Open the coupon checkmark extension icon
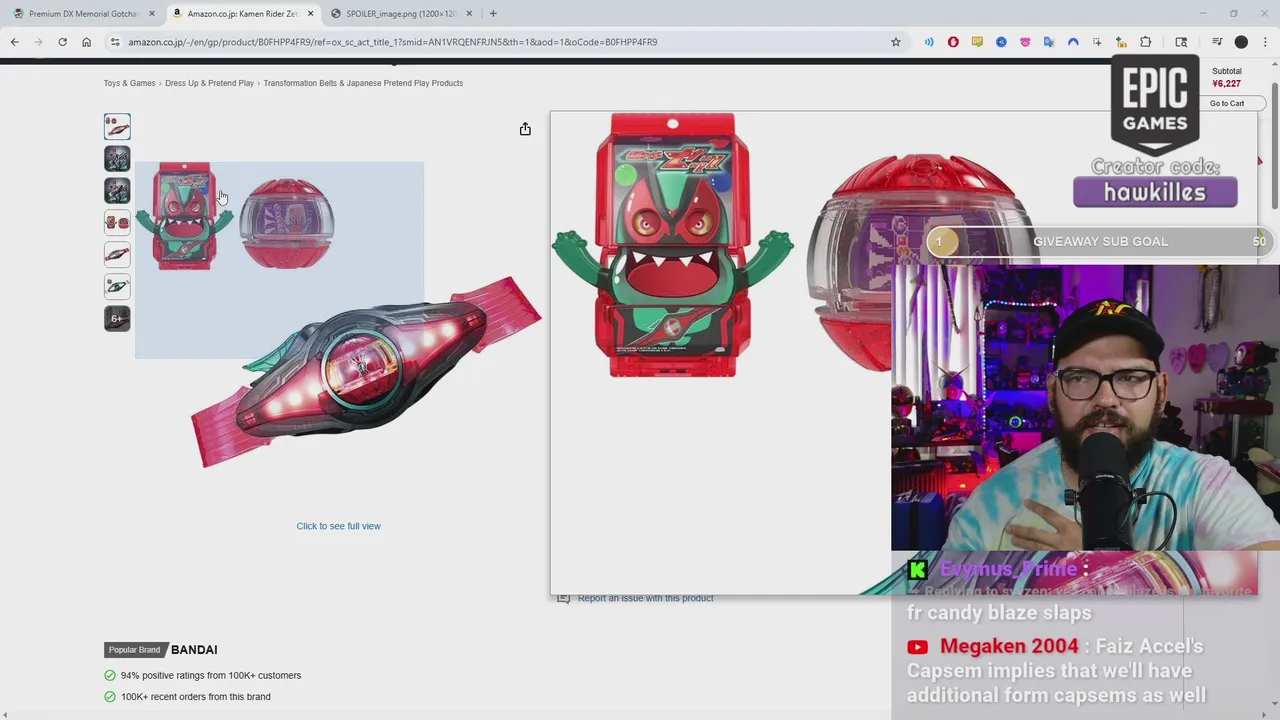 977,42
